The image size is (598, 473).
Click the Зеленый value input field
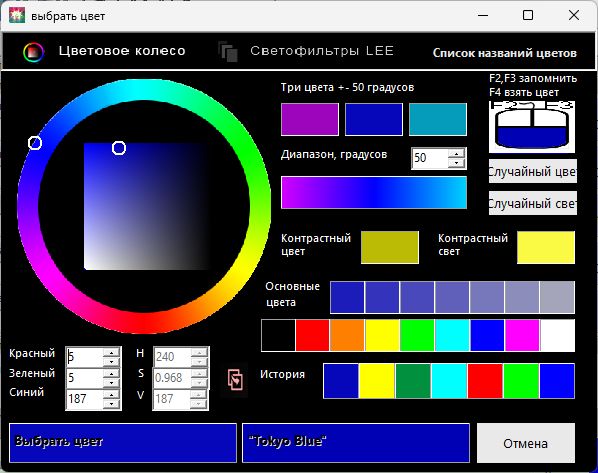click(85, 378)
